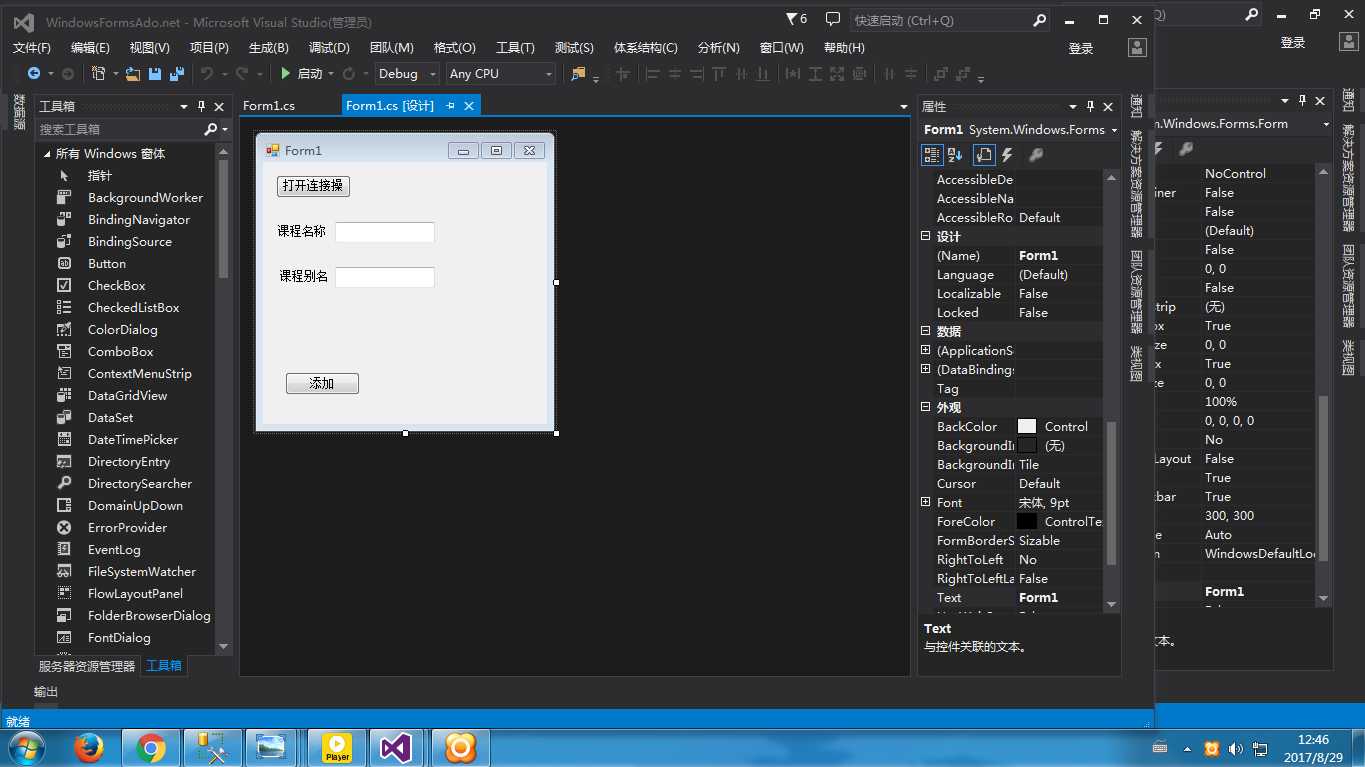Viewport: 1365px width, 767px height.
Task: Click the Align to Grid layout icon
Action: (x=623, y=74)
